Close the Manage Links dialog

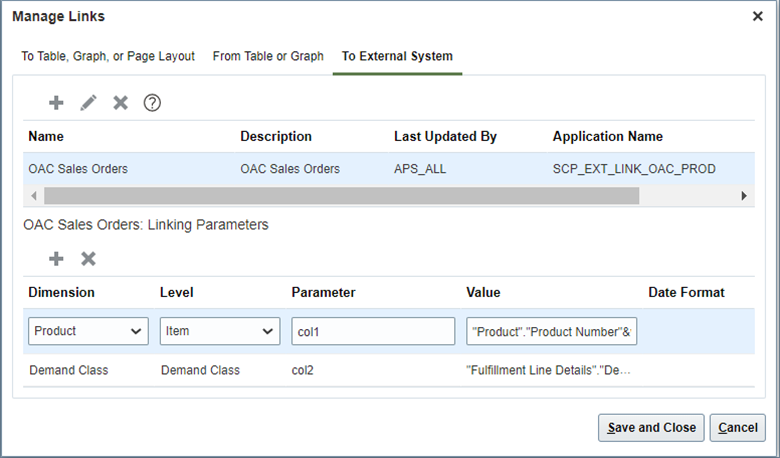[759, 16]
